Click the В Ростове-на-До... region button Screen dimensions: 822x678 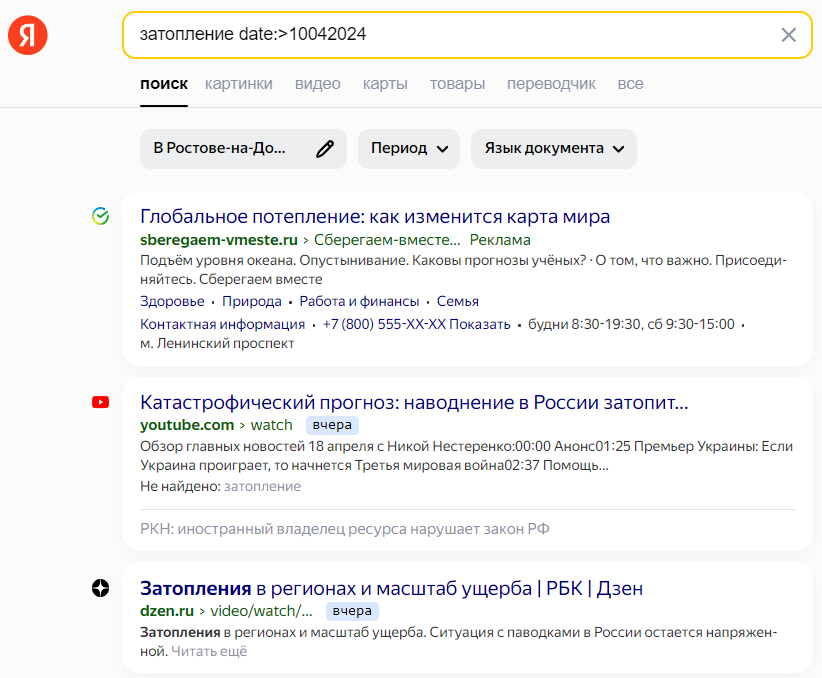coord(243,149)
